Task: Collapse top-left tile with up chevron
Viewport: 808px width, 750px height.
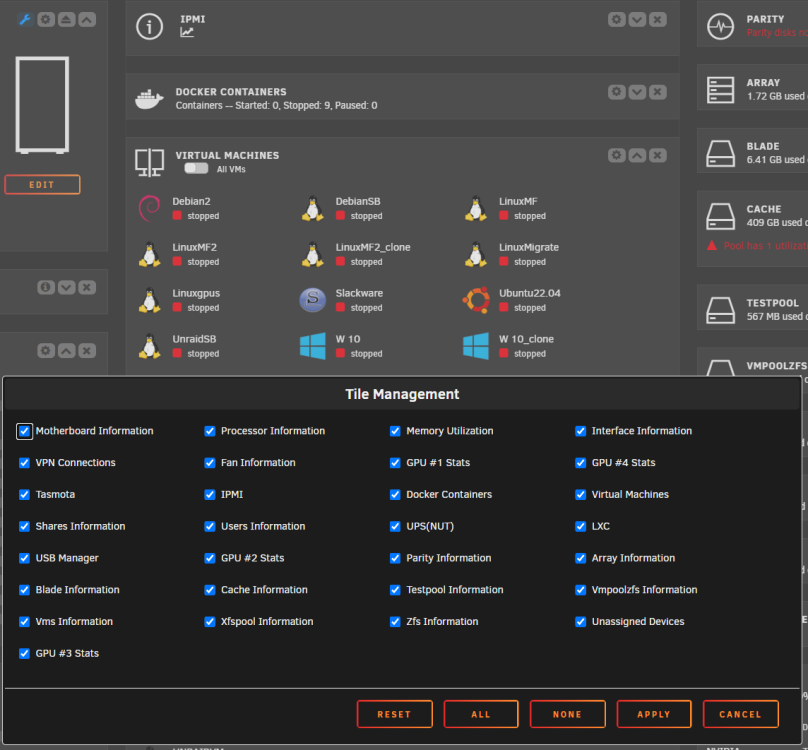Action: (87, 20)
